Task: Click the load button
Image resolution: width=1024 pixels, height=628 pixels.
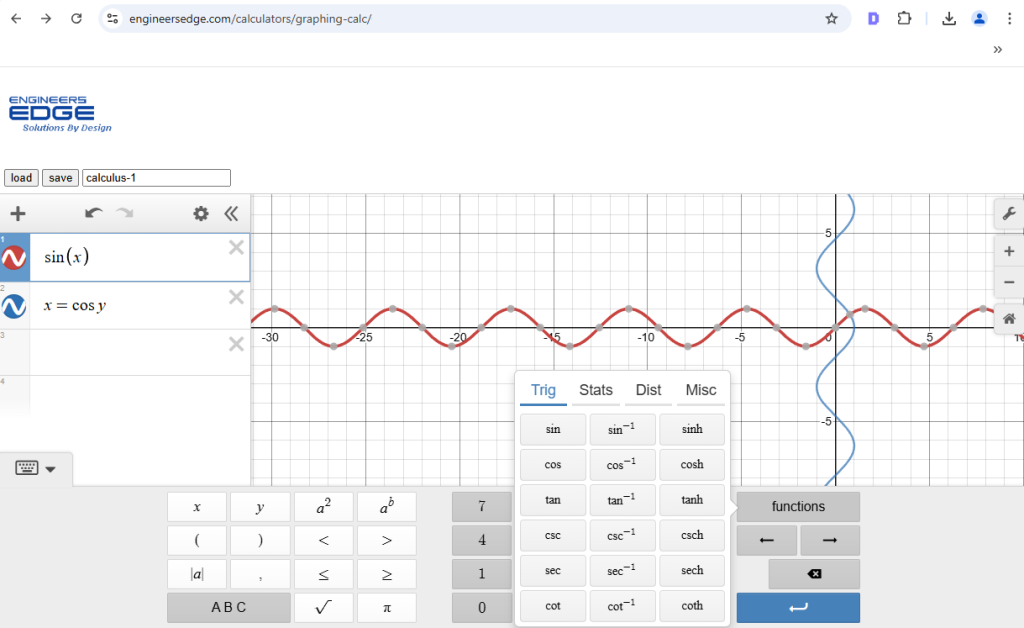Action: coord(20,177)
